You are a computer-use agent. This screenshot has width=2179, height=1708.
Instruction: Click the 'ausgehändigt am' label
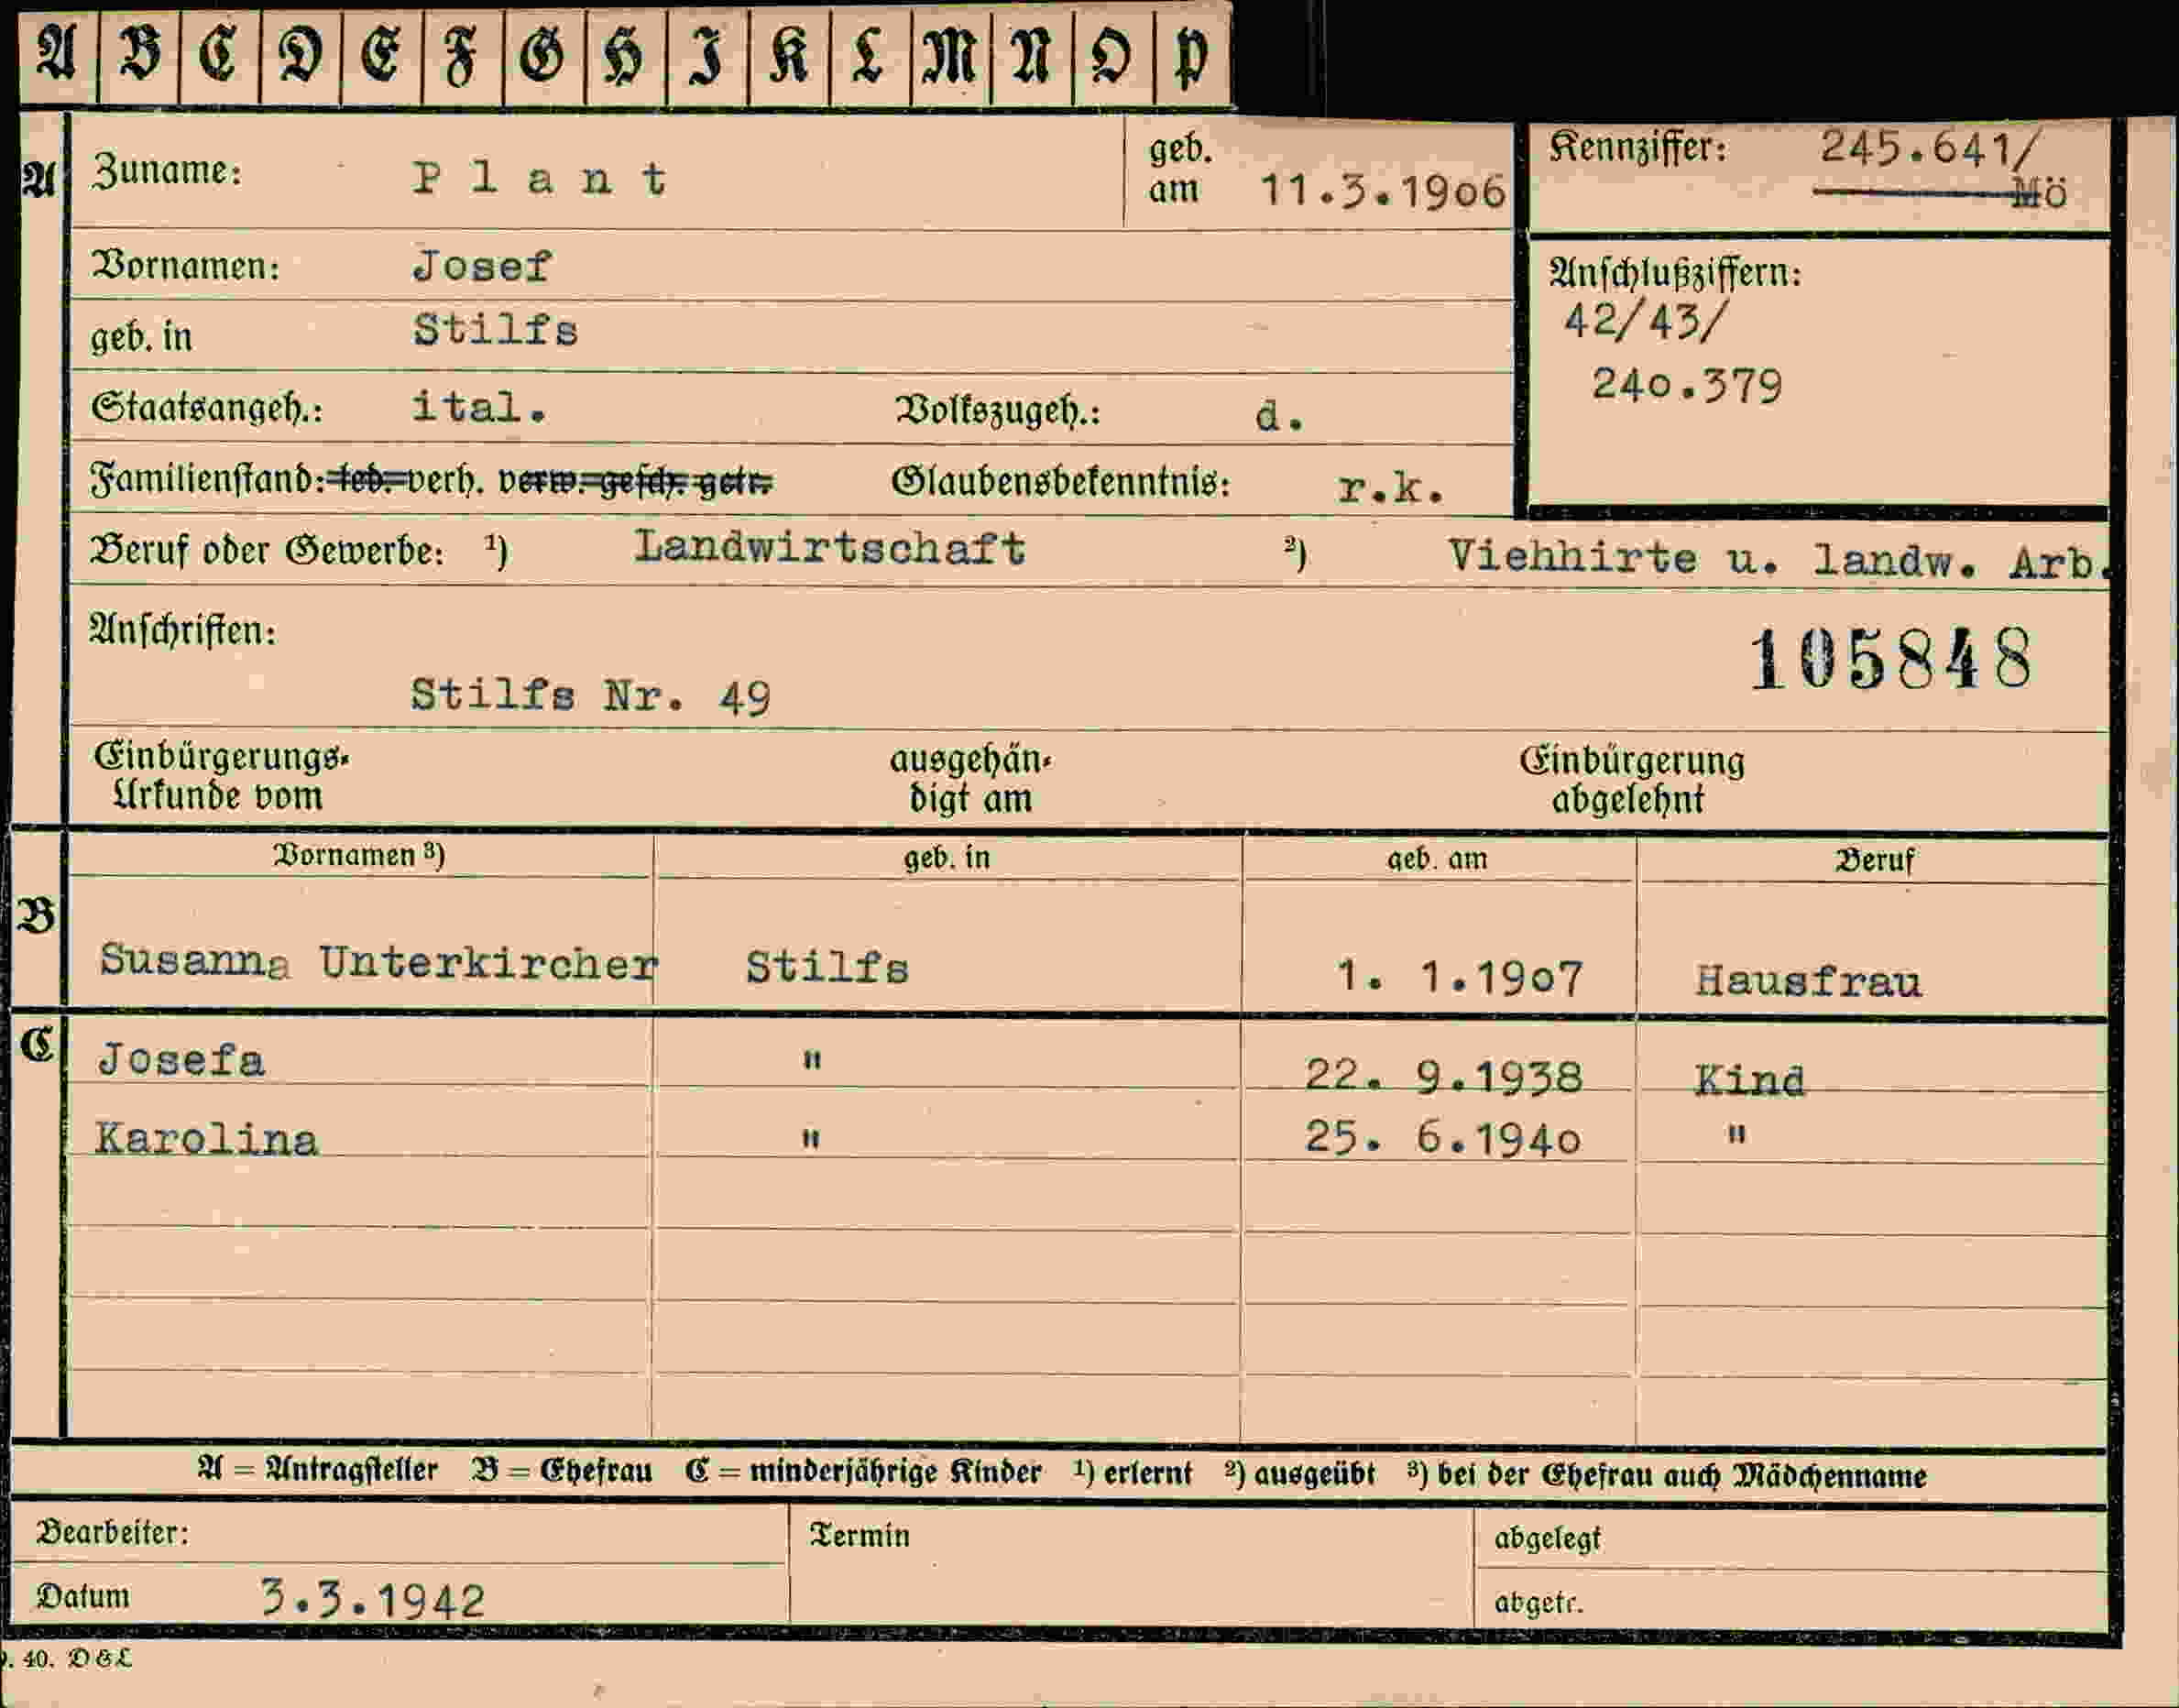pos(971,779)
